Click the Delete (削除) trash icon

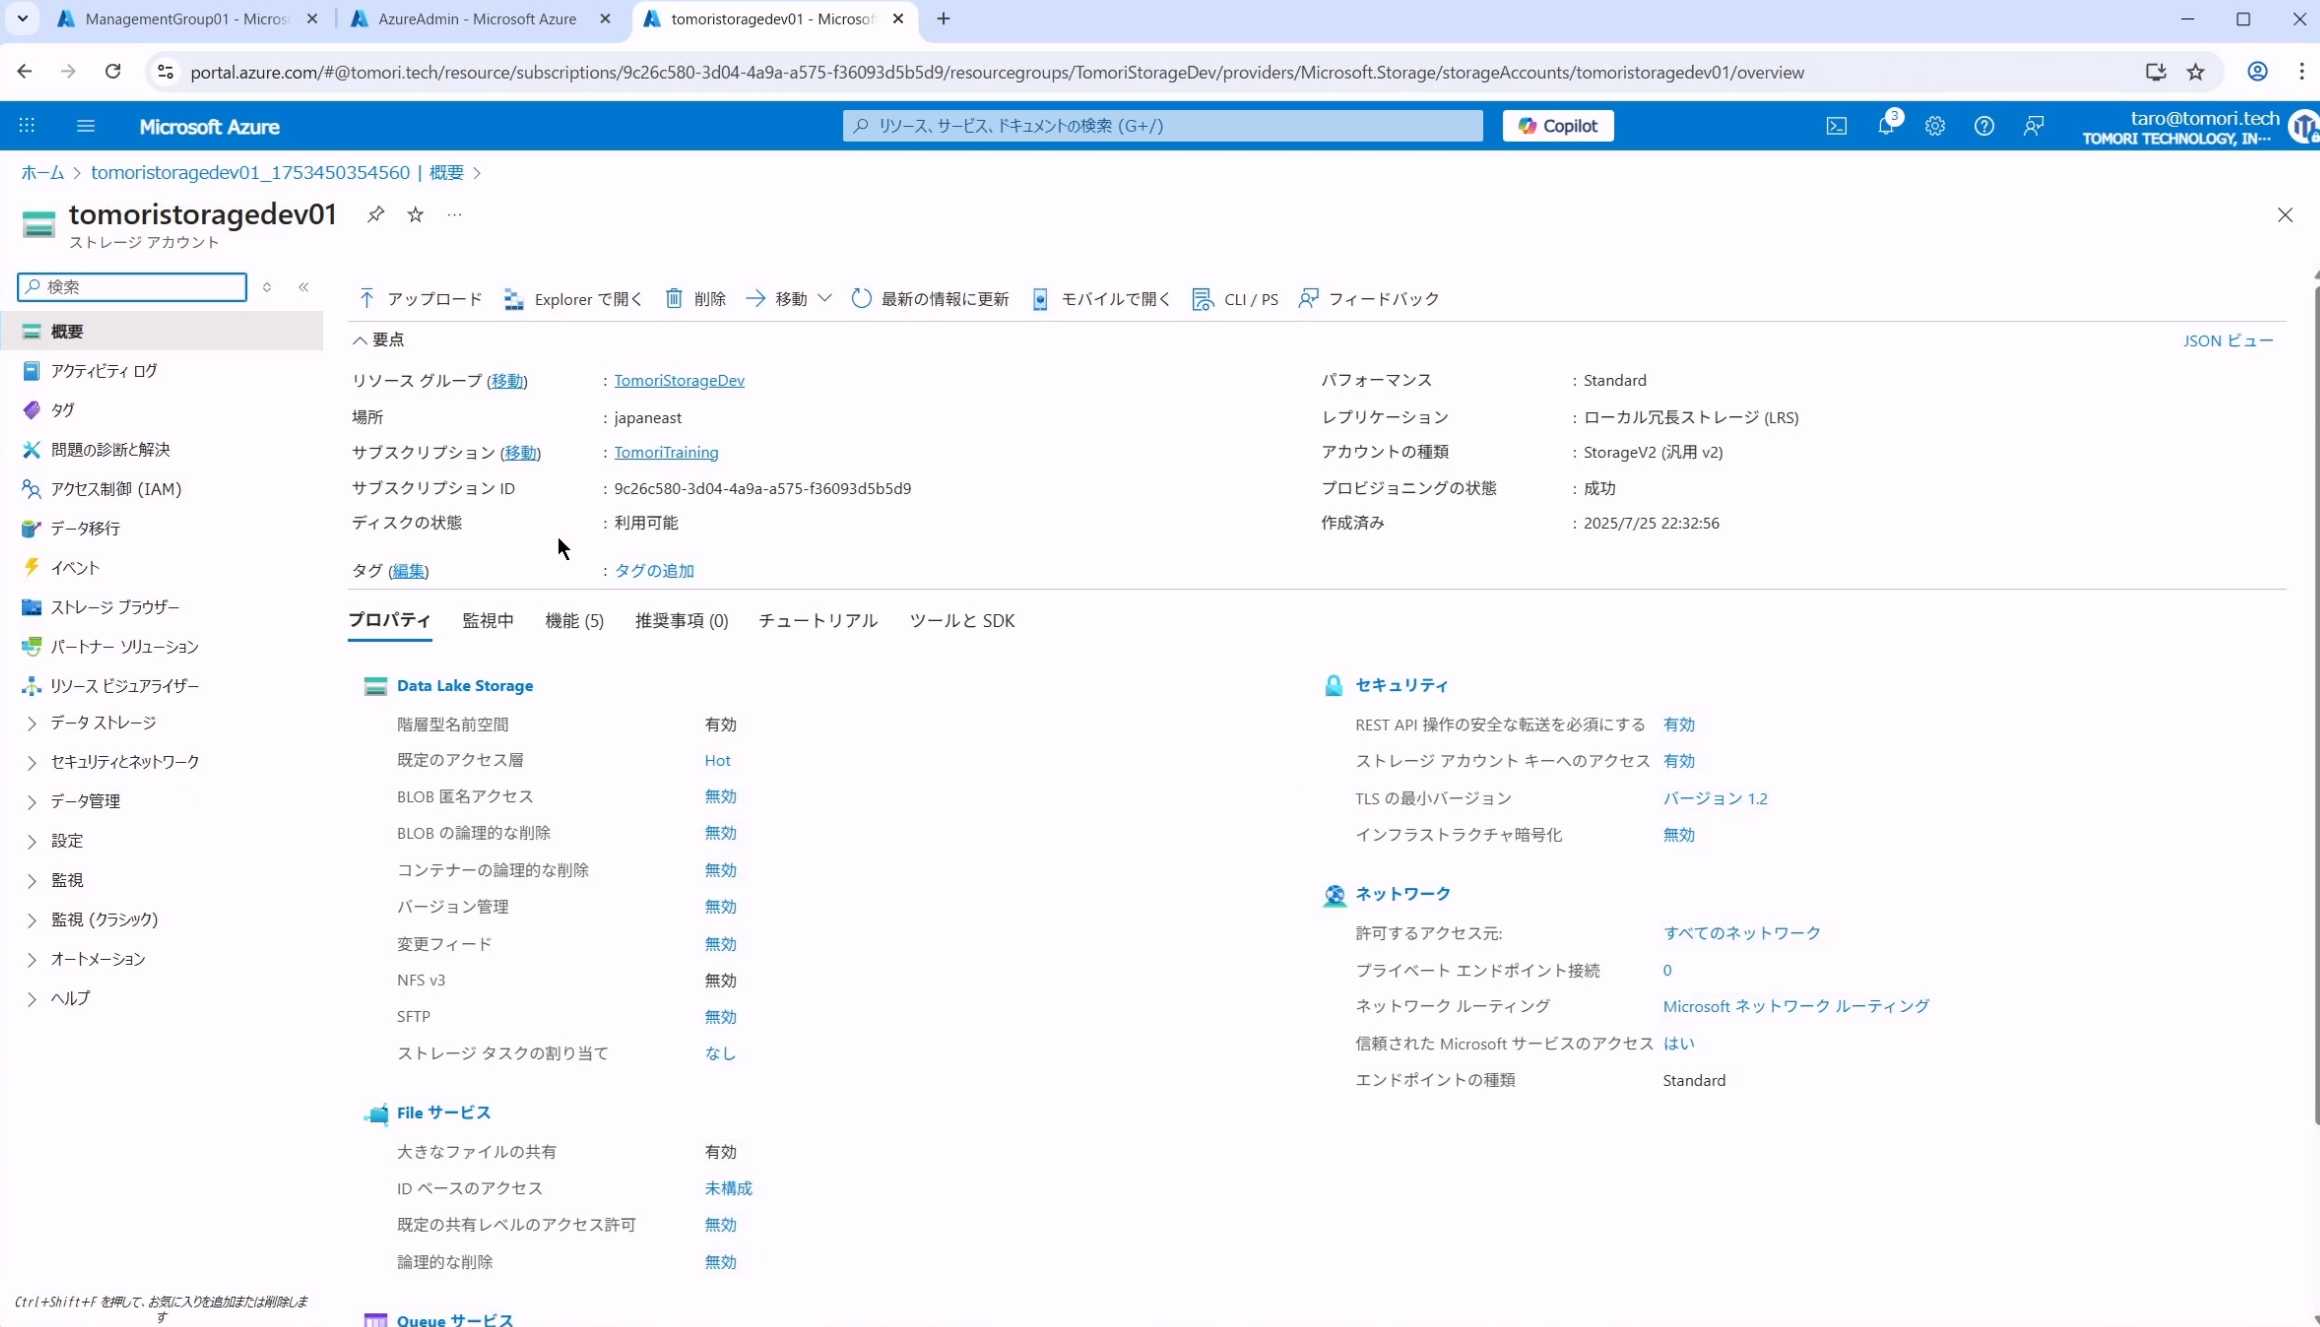[674, 299]
